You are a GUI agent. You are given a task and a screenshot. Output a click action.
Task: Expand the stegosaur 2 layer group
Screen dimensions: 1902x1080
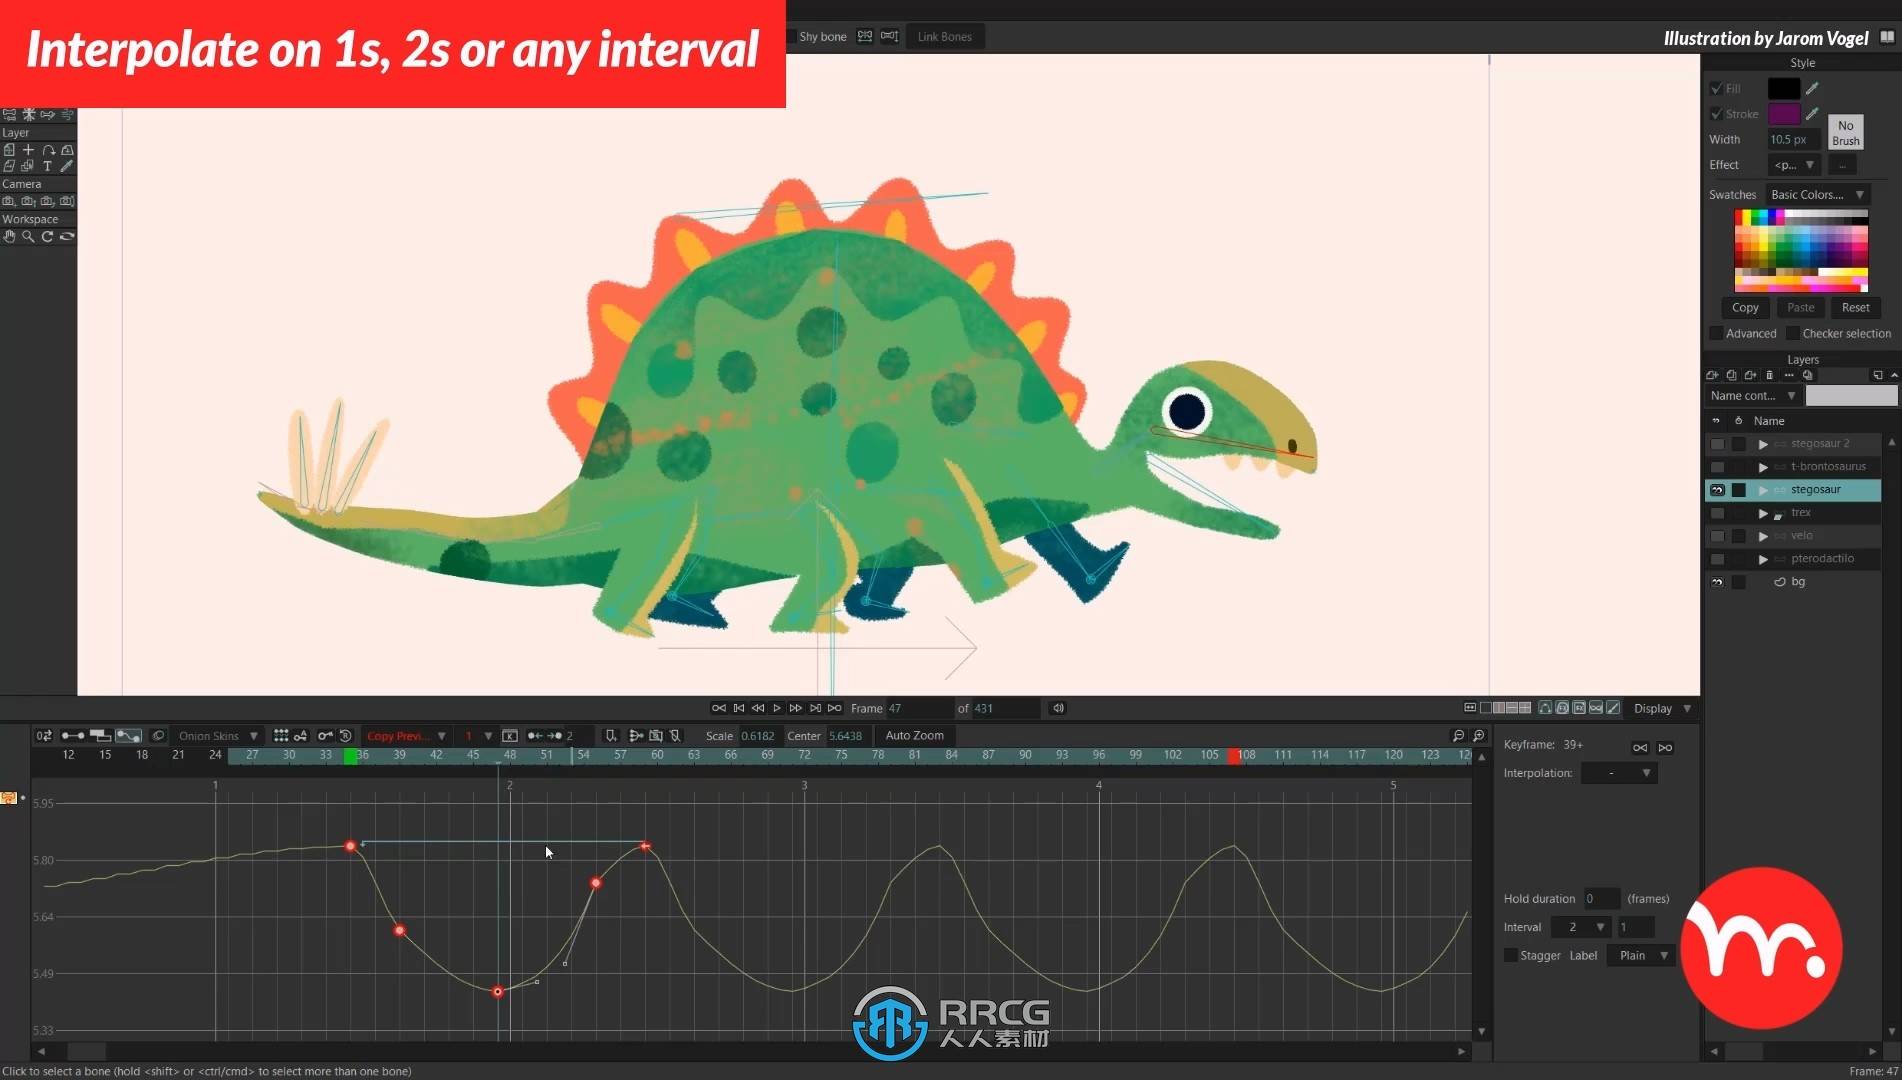click(1763, 444)
